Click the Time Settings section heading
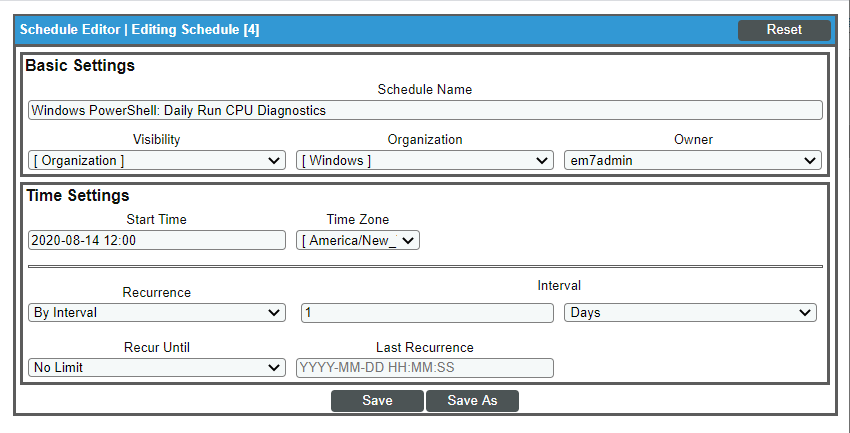Viewport: 850px width, 433px height. [x=78, y=196]
